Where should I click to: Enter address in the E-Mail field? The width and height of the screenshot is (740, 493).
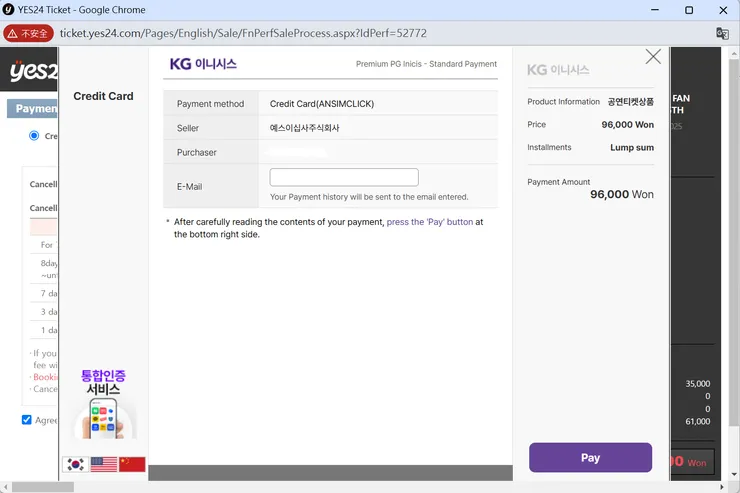[x=344, y=177]
